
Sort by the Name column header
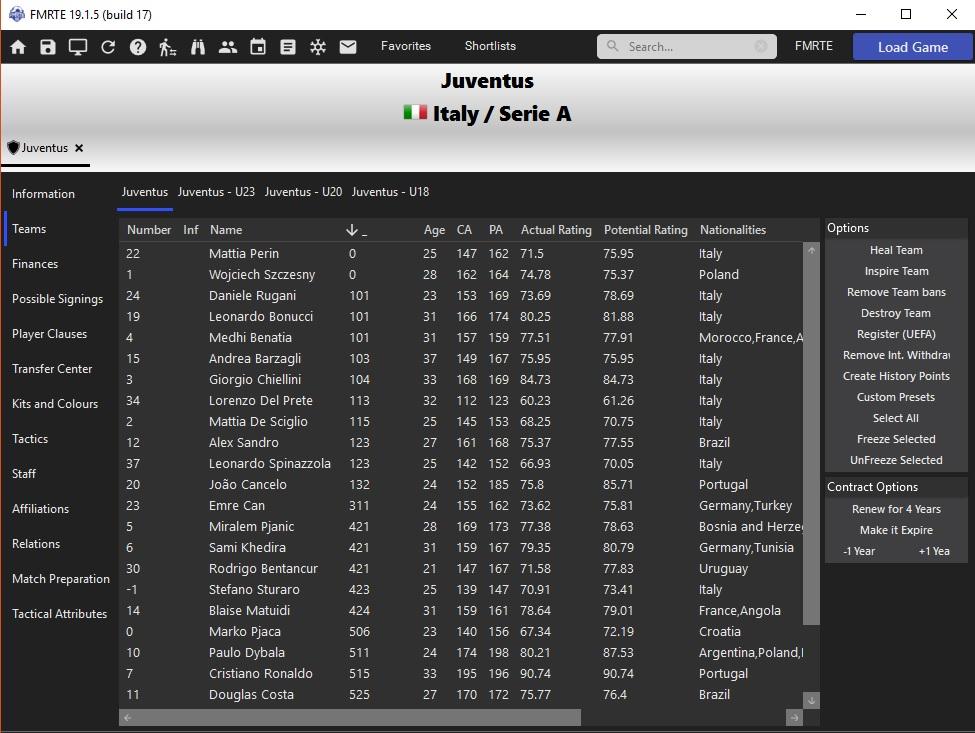(226, 230)
